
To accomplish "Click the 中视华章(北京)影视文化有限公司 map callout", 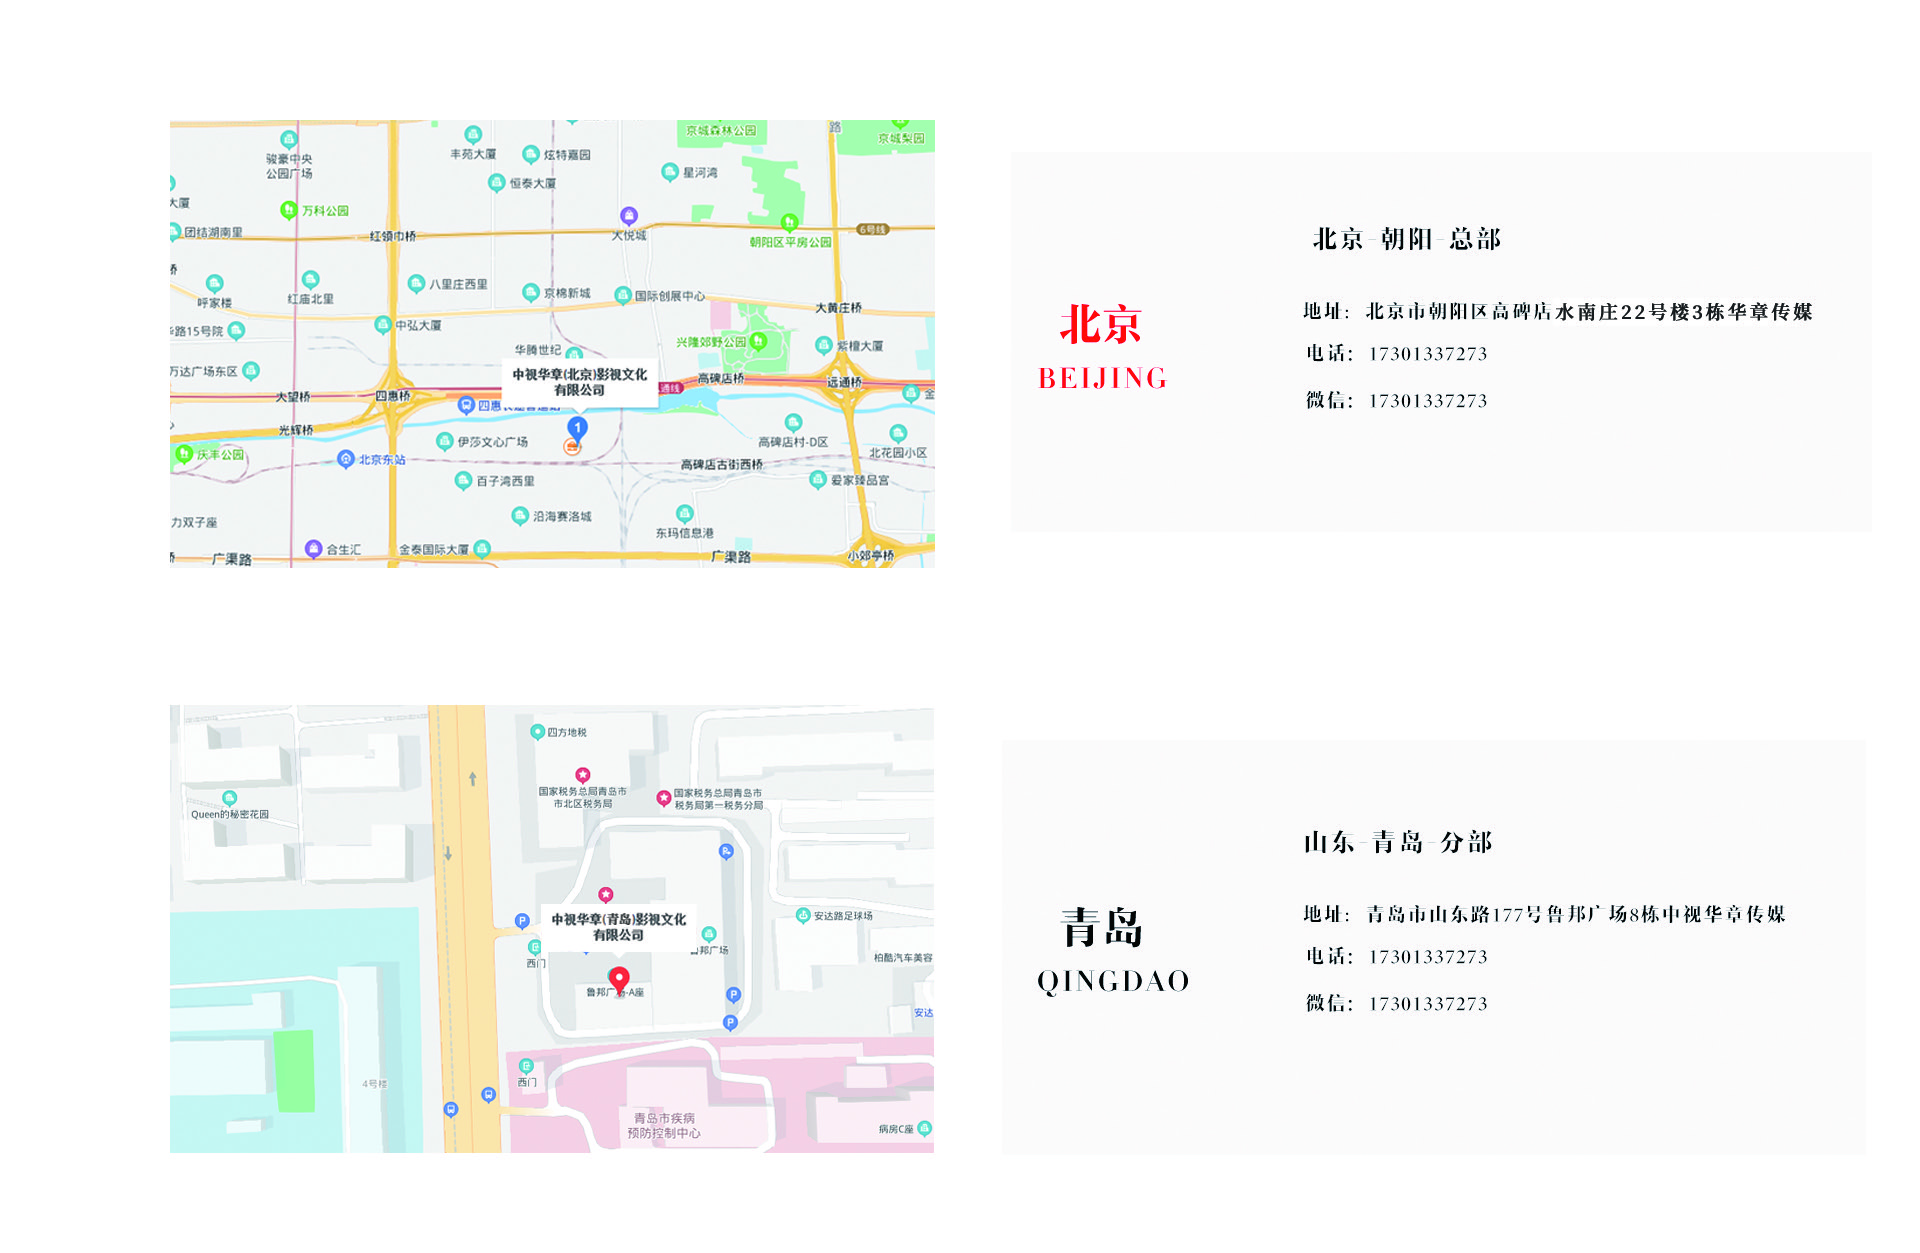I will [580, 383].
